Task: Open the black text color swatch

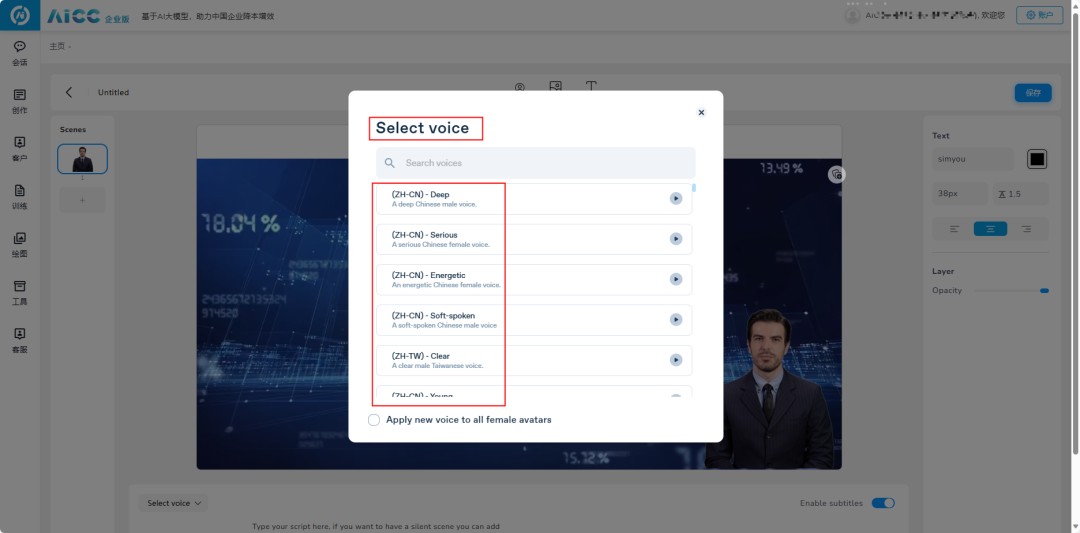Action: pos(1037,159)
